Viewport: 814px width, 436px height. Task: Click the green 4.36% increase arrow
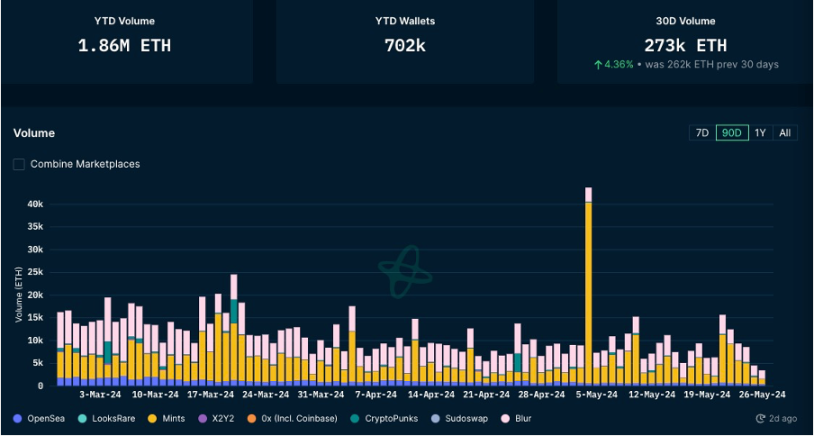[x=598, y=65]
